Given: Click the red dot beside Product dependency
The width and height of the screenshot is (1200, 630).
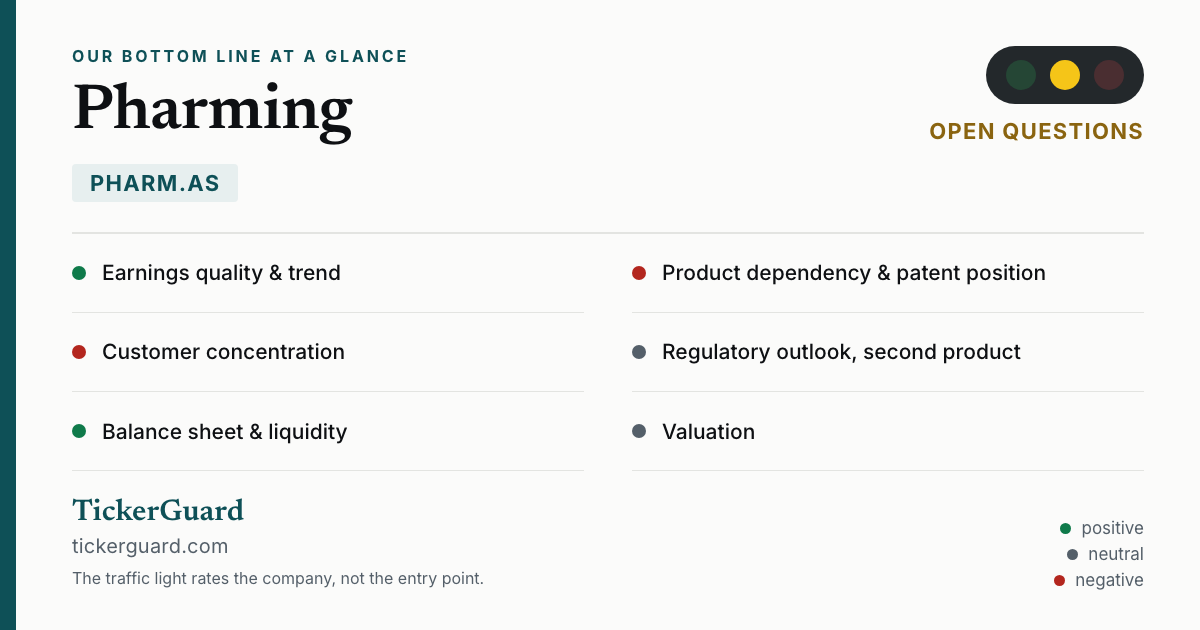Looking at the screenshot, I should [639, 273].
